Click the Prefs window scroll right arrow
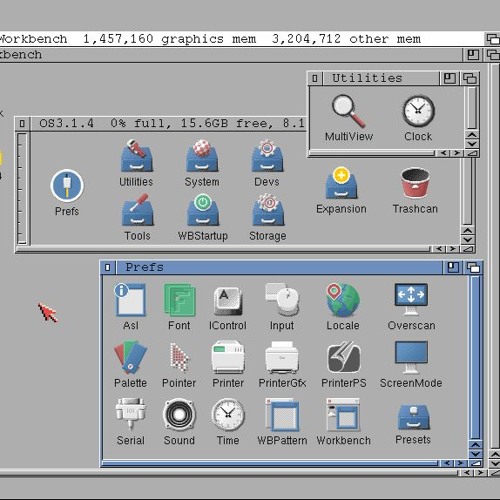This screenshot has height=500, width=500. tap(460, 463)
